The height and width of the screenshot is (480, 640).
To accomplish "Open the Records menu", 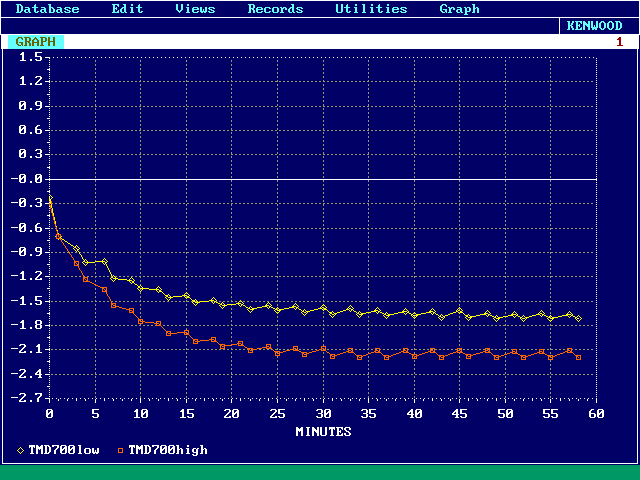I will (275, 9).
